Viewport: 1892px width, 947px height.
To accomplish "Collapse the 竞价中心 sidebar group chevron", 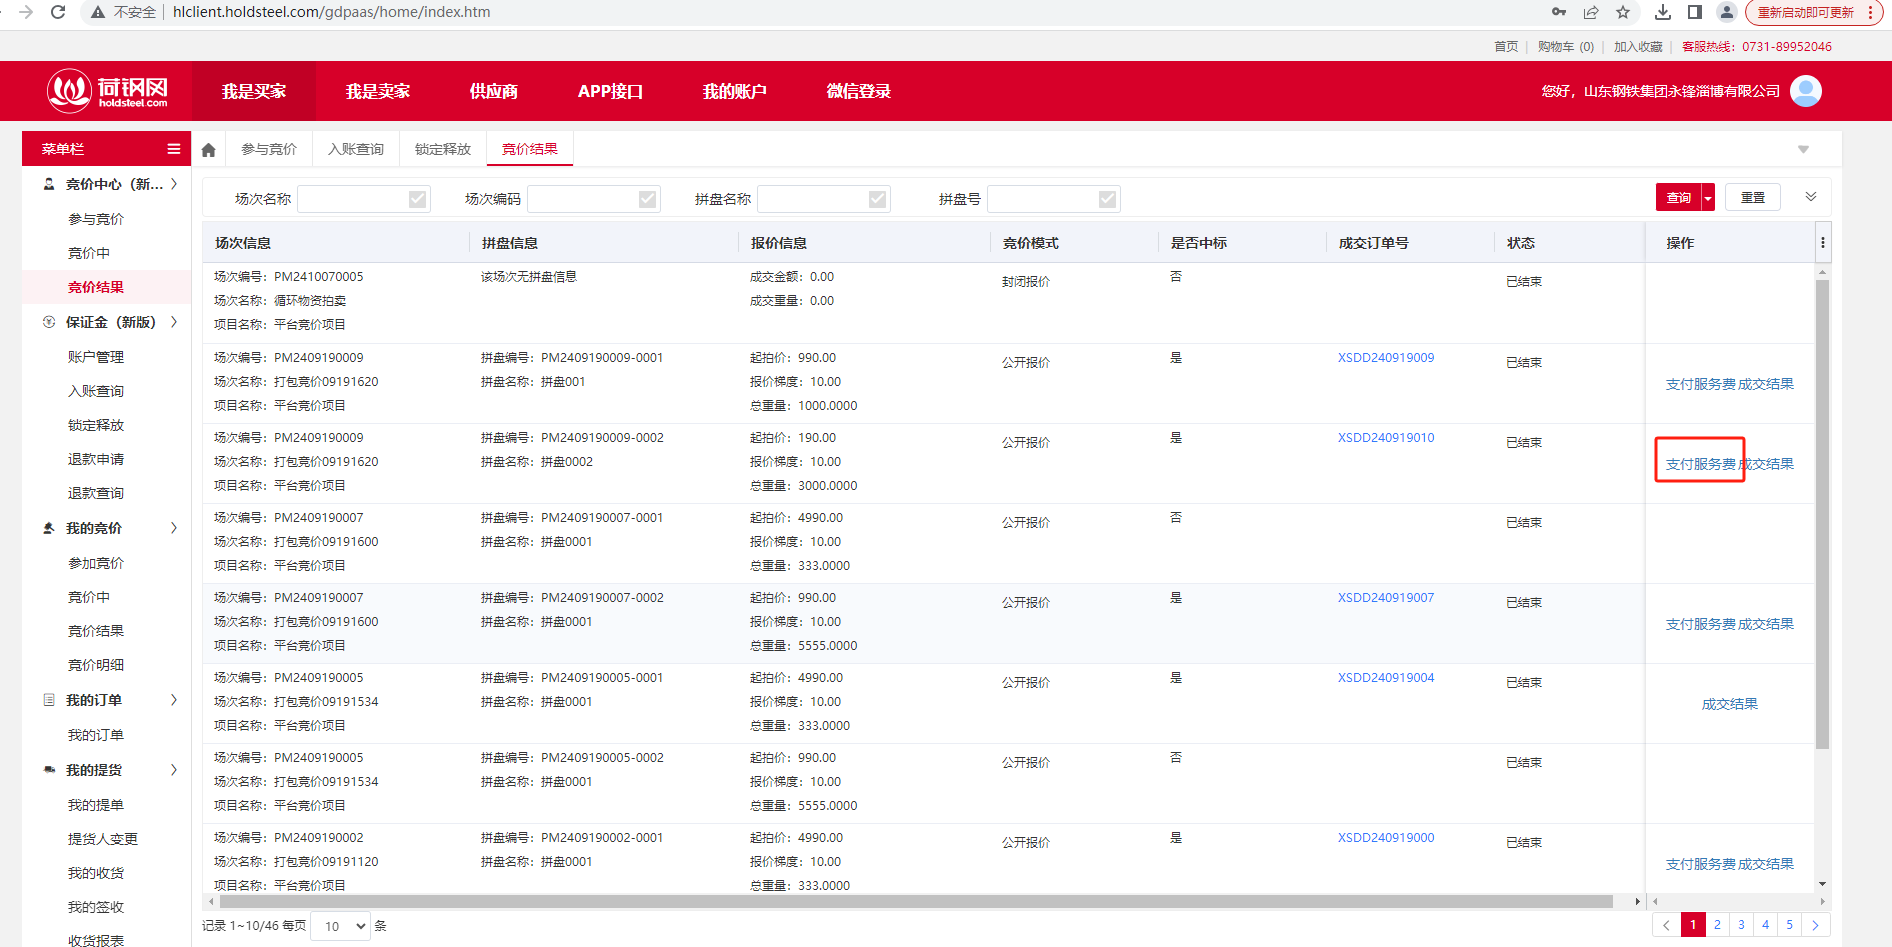I will [174, 184].
